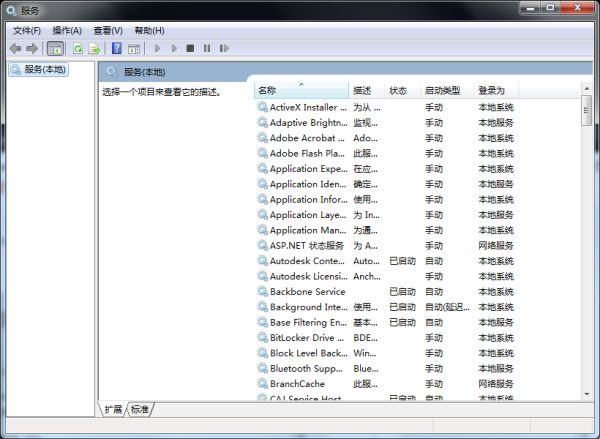
Task: Select the Base Filtering Engine service
Action: coord(308,322)
